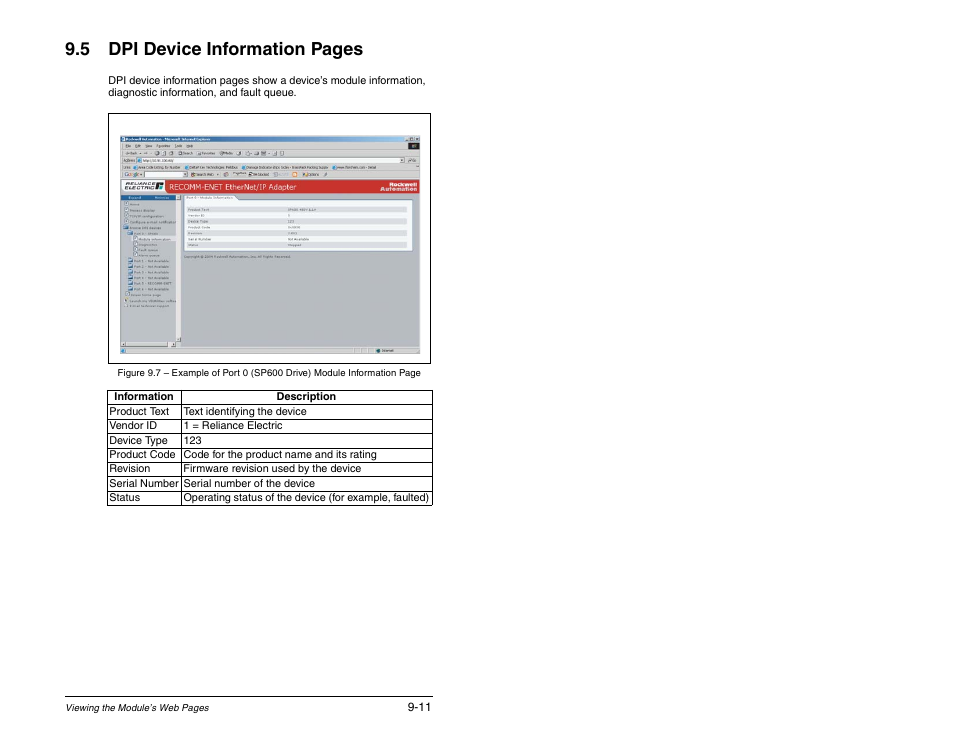Click the 'Serial Number' table cell
Image resolution: width=954 pixels, height=738 pixels.
pyautogui.click(x=144, y=483)
